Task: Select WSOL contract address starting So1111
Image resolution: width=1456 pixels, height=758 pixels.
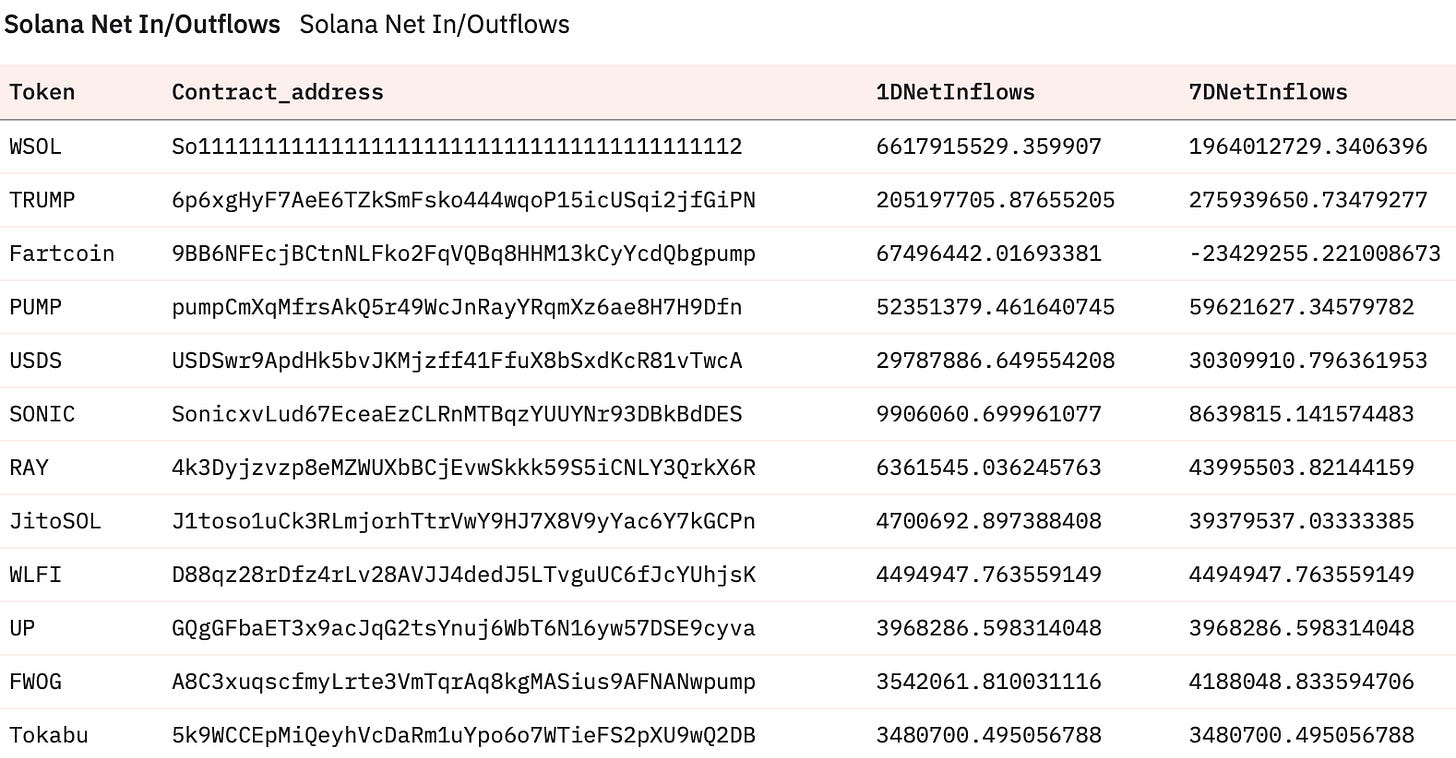Action: [x=457, y=147]
